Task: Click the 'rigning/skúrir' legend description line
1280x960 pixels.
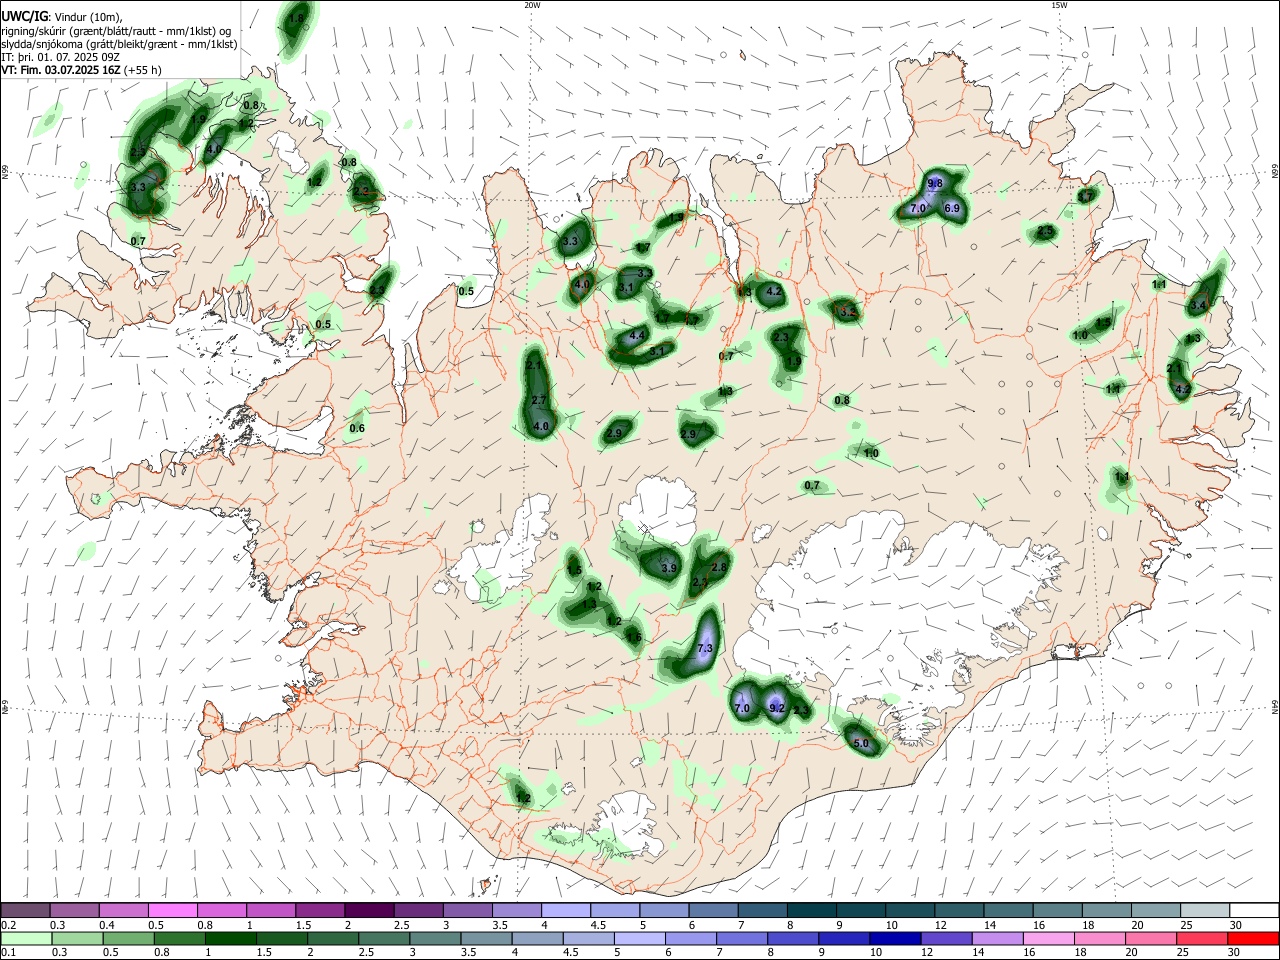Action: 116,31
